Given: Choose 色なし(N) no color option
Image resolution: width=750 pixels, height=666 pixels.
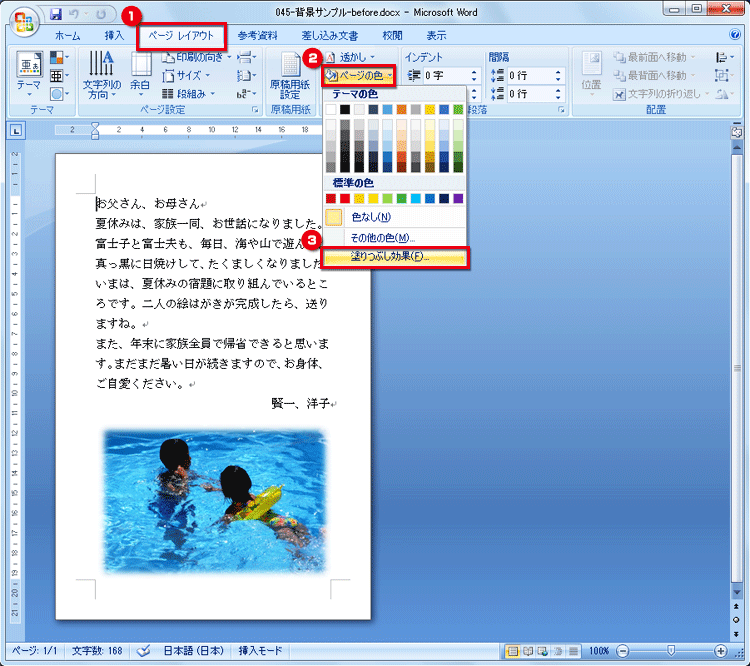Looking at the screenshot, I should (395, 217).
